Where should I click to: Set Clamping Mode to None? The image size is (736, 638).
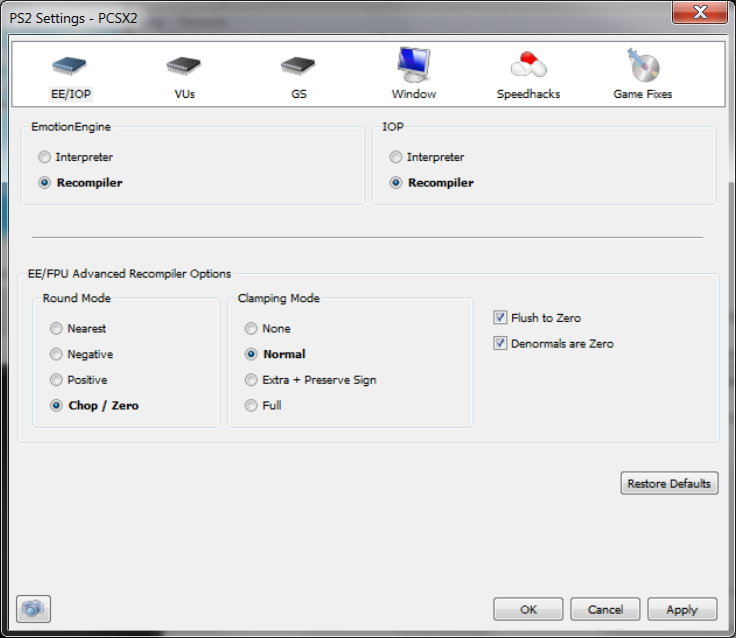point(251,328)
